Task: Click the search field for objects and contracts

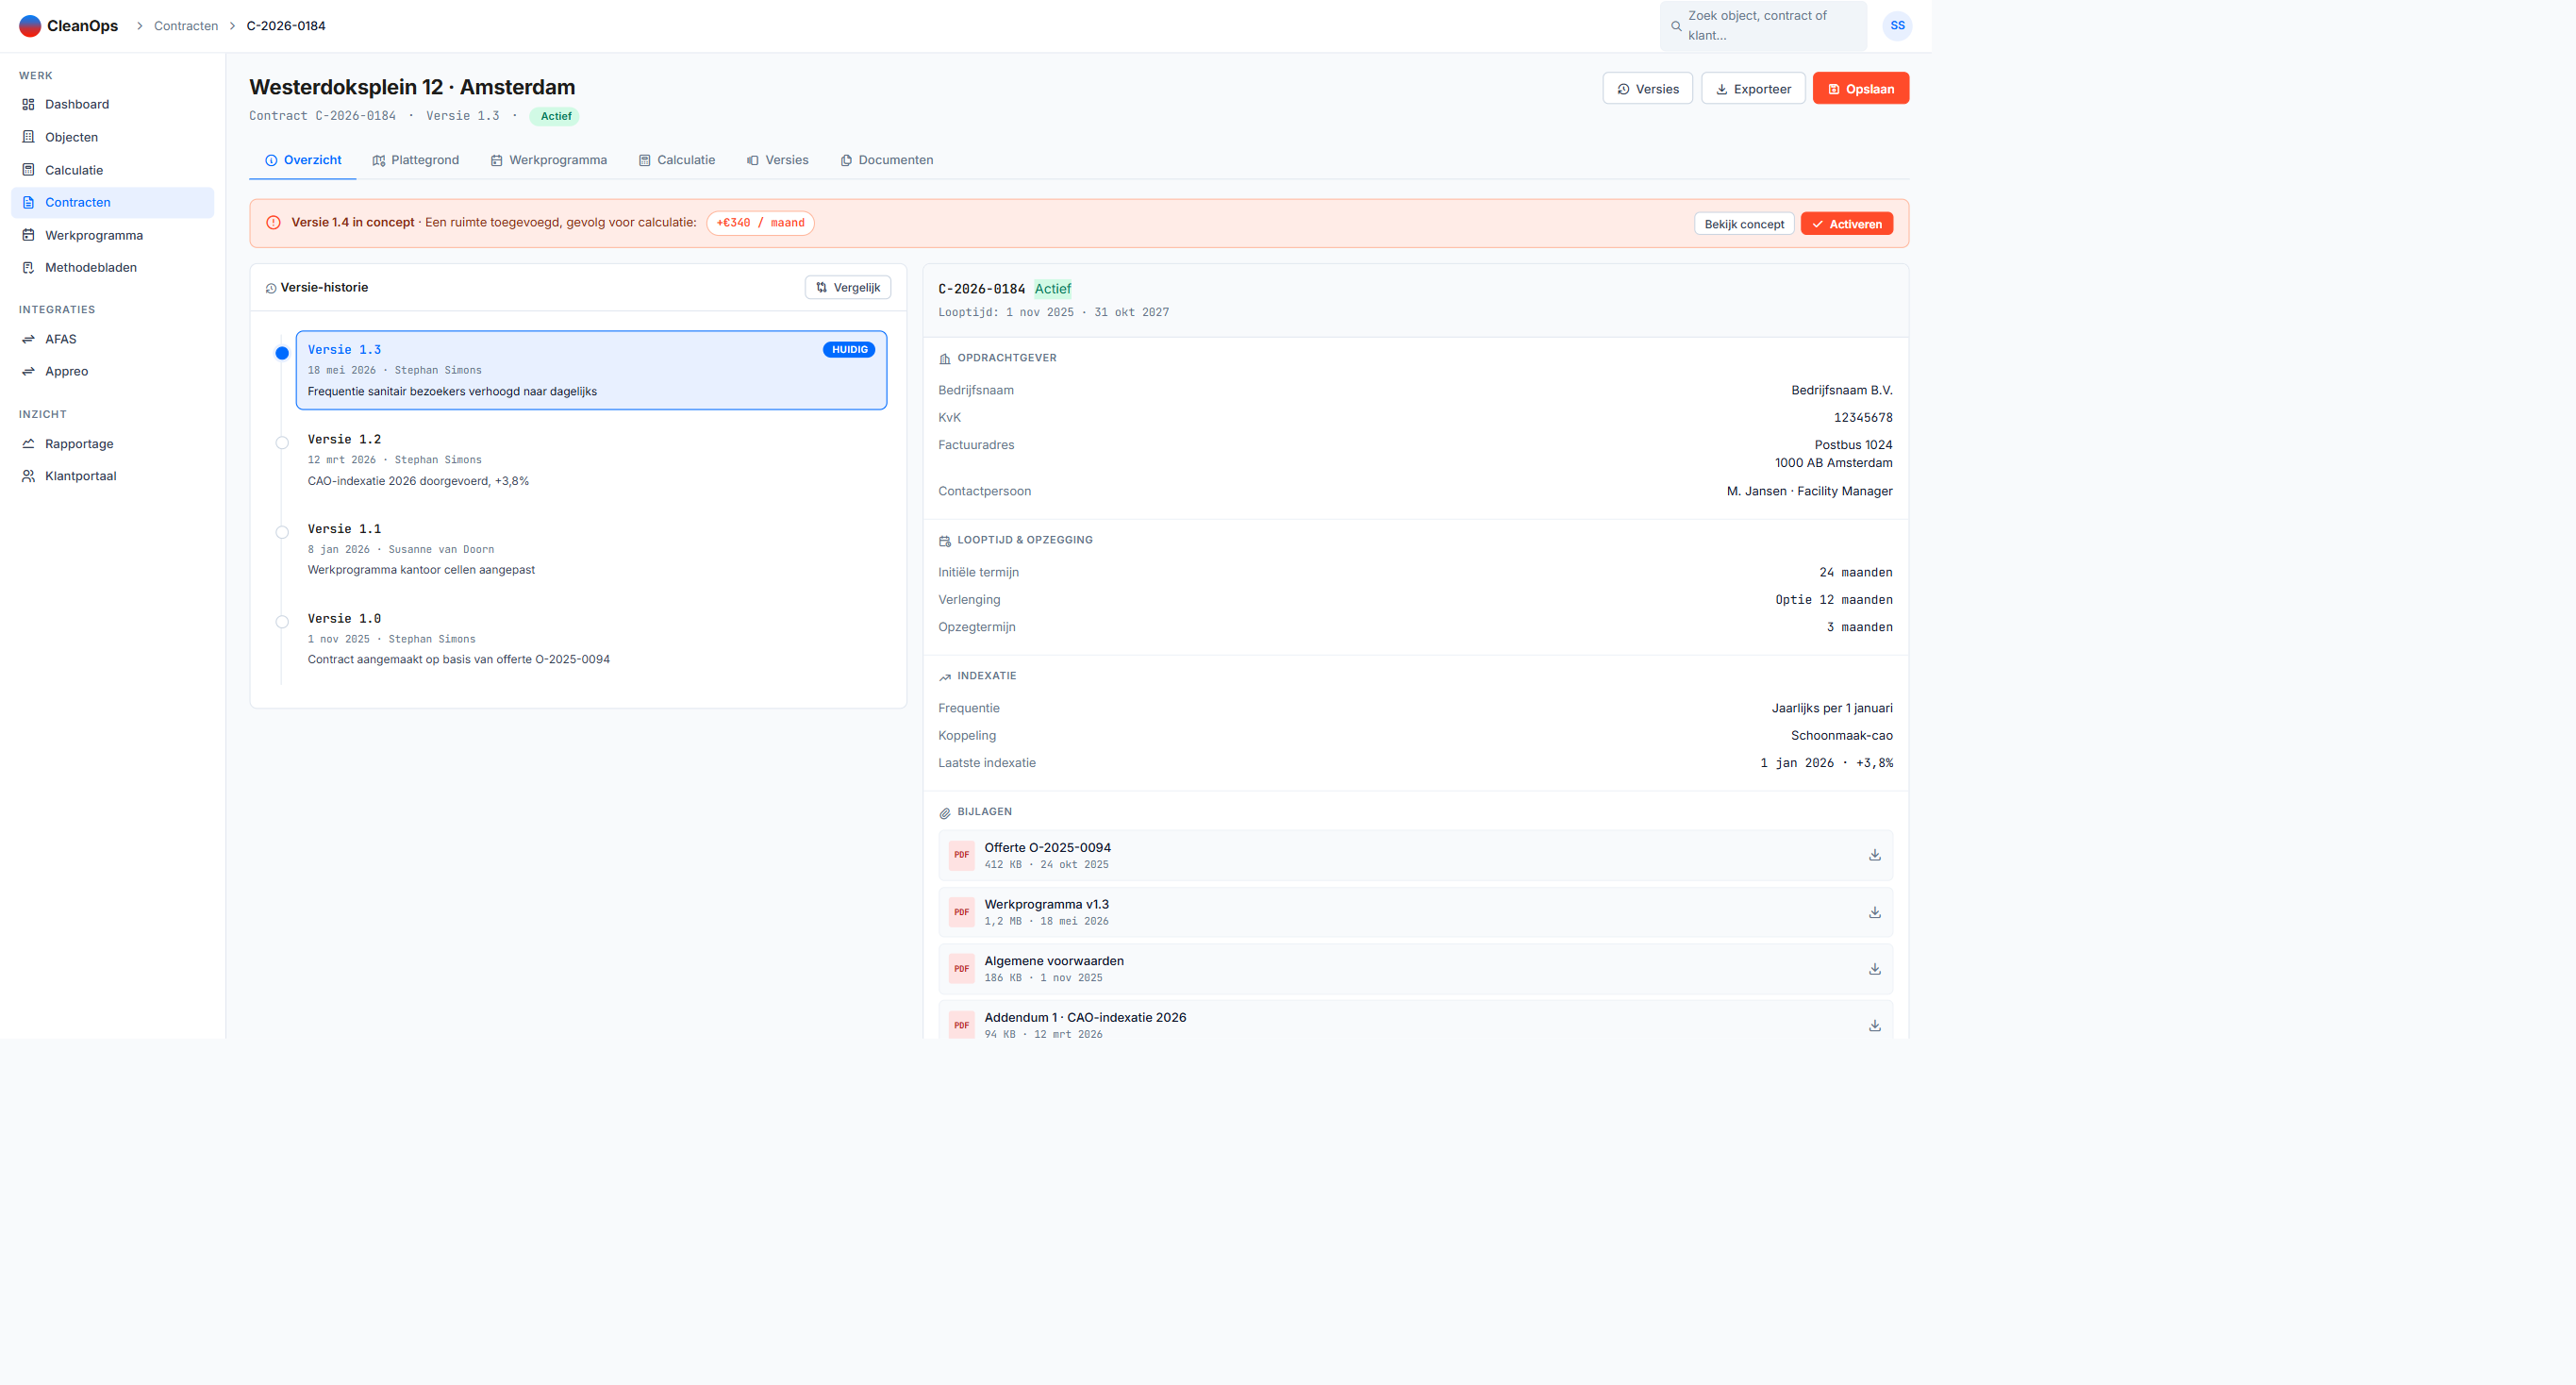Action: (x=1763, y=26)
